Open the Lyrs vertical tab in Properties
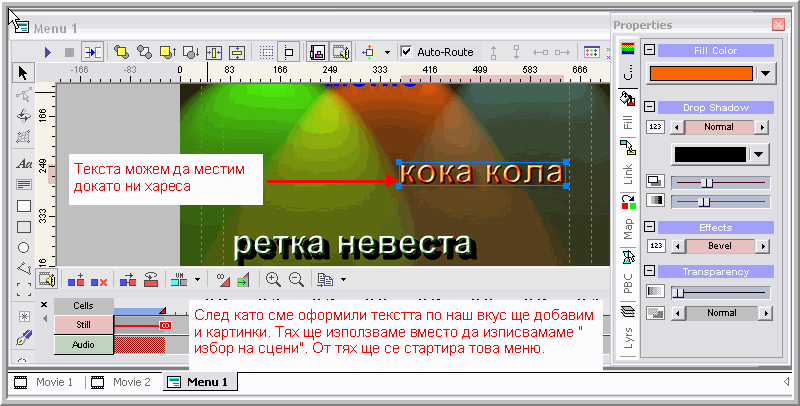This screenshot has height=406, width=800. [x=628, y=331]
